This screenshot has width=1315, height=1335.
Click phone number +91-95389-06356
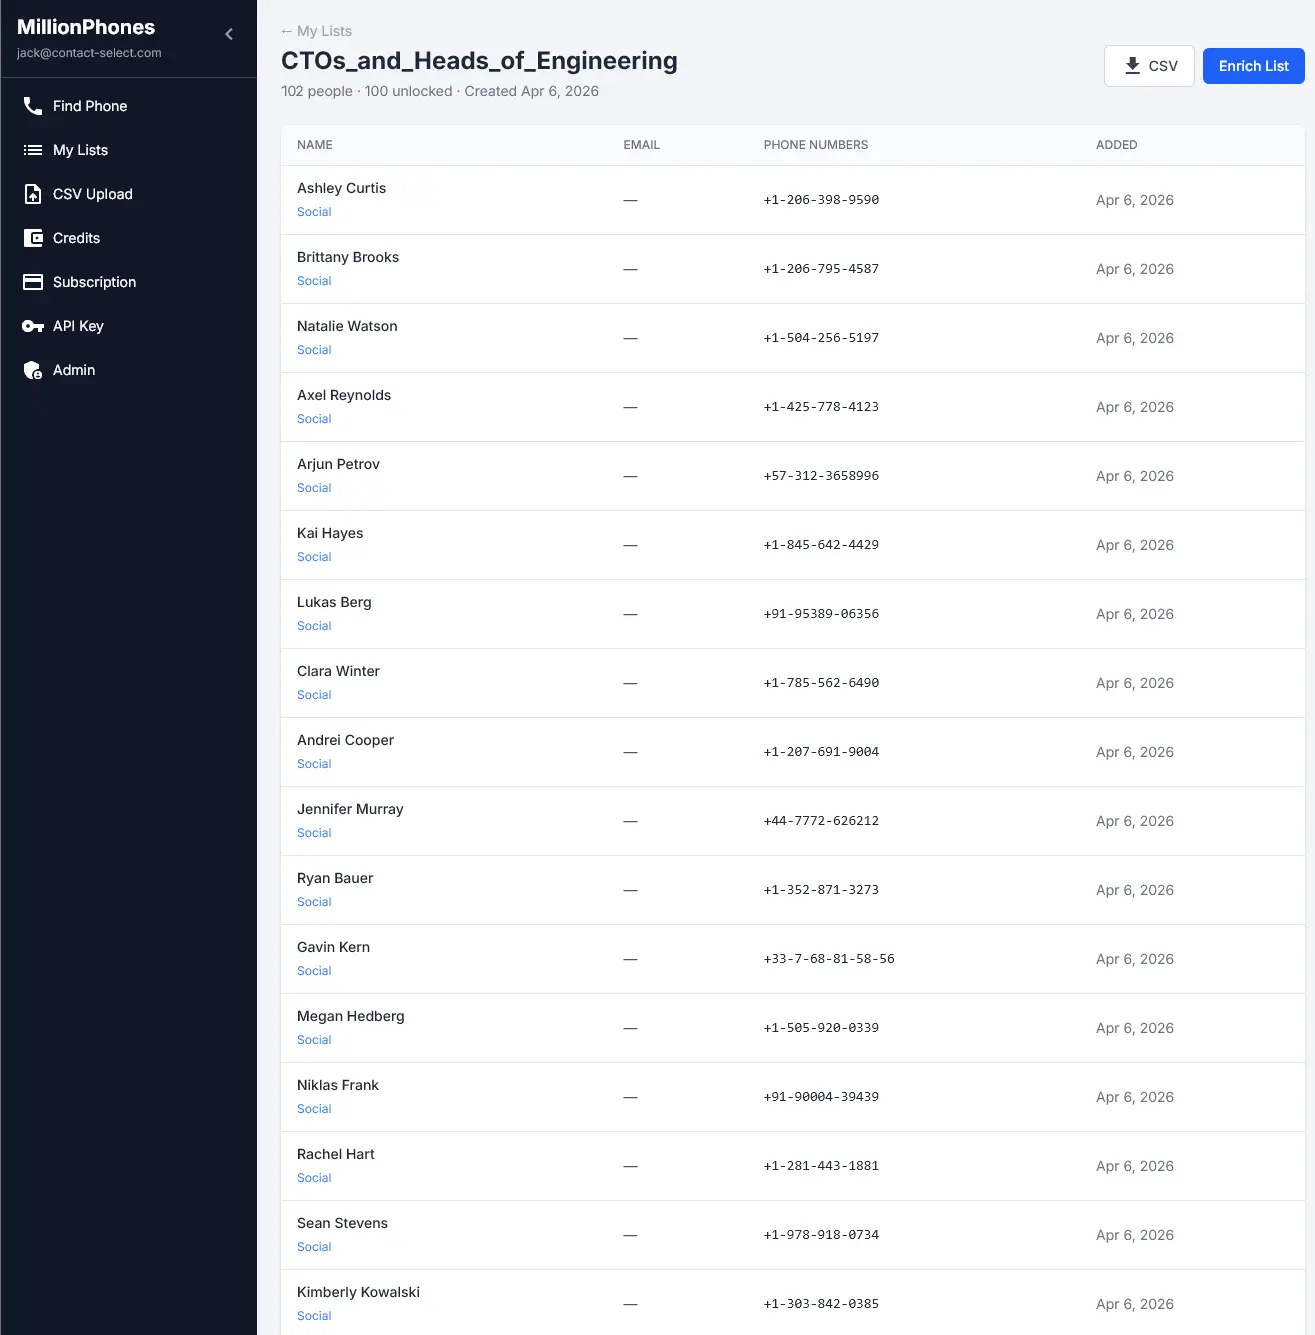(x=821, y=614)
